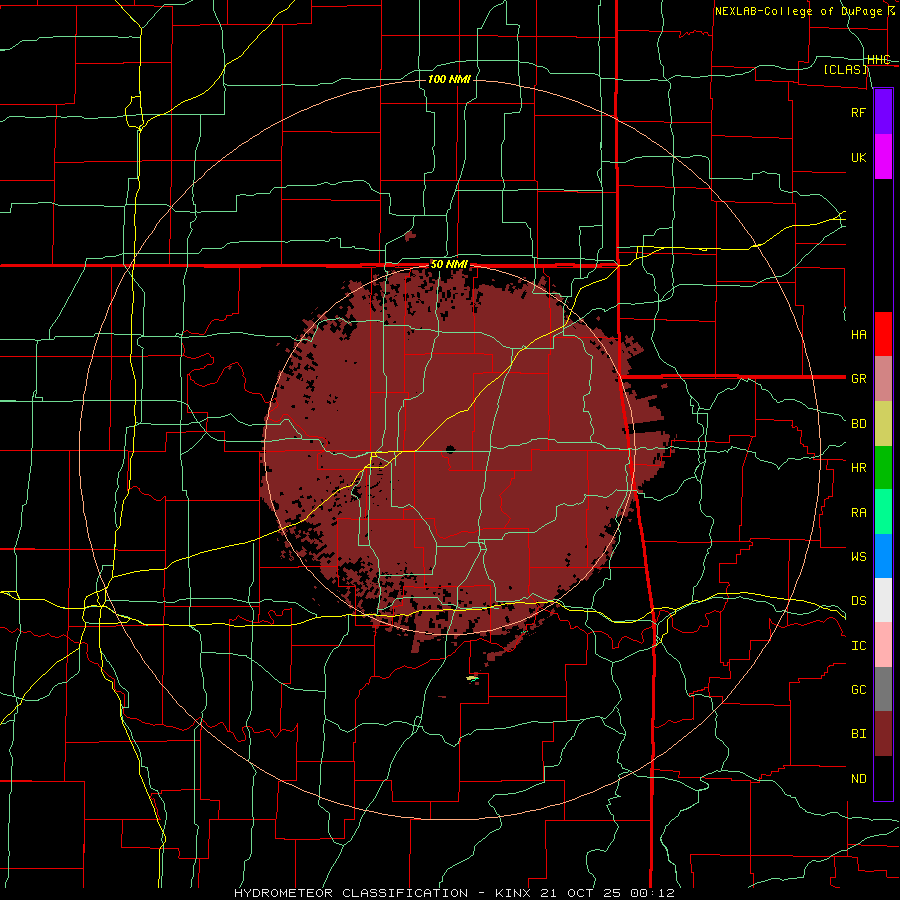
Task: Click the RA legend label
Action: (x=858, y=513)
